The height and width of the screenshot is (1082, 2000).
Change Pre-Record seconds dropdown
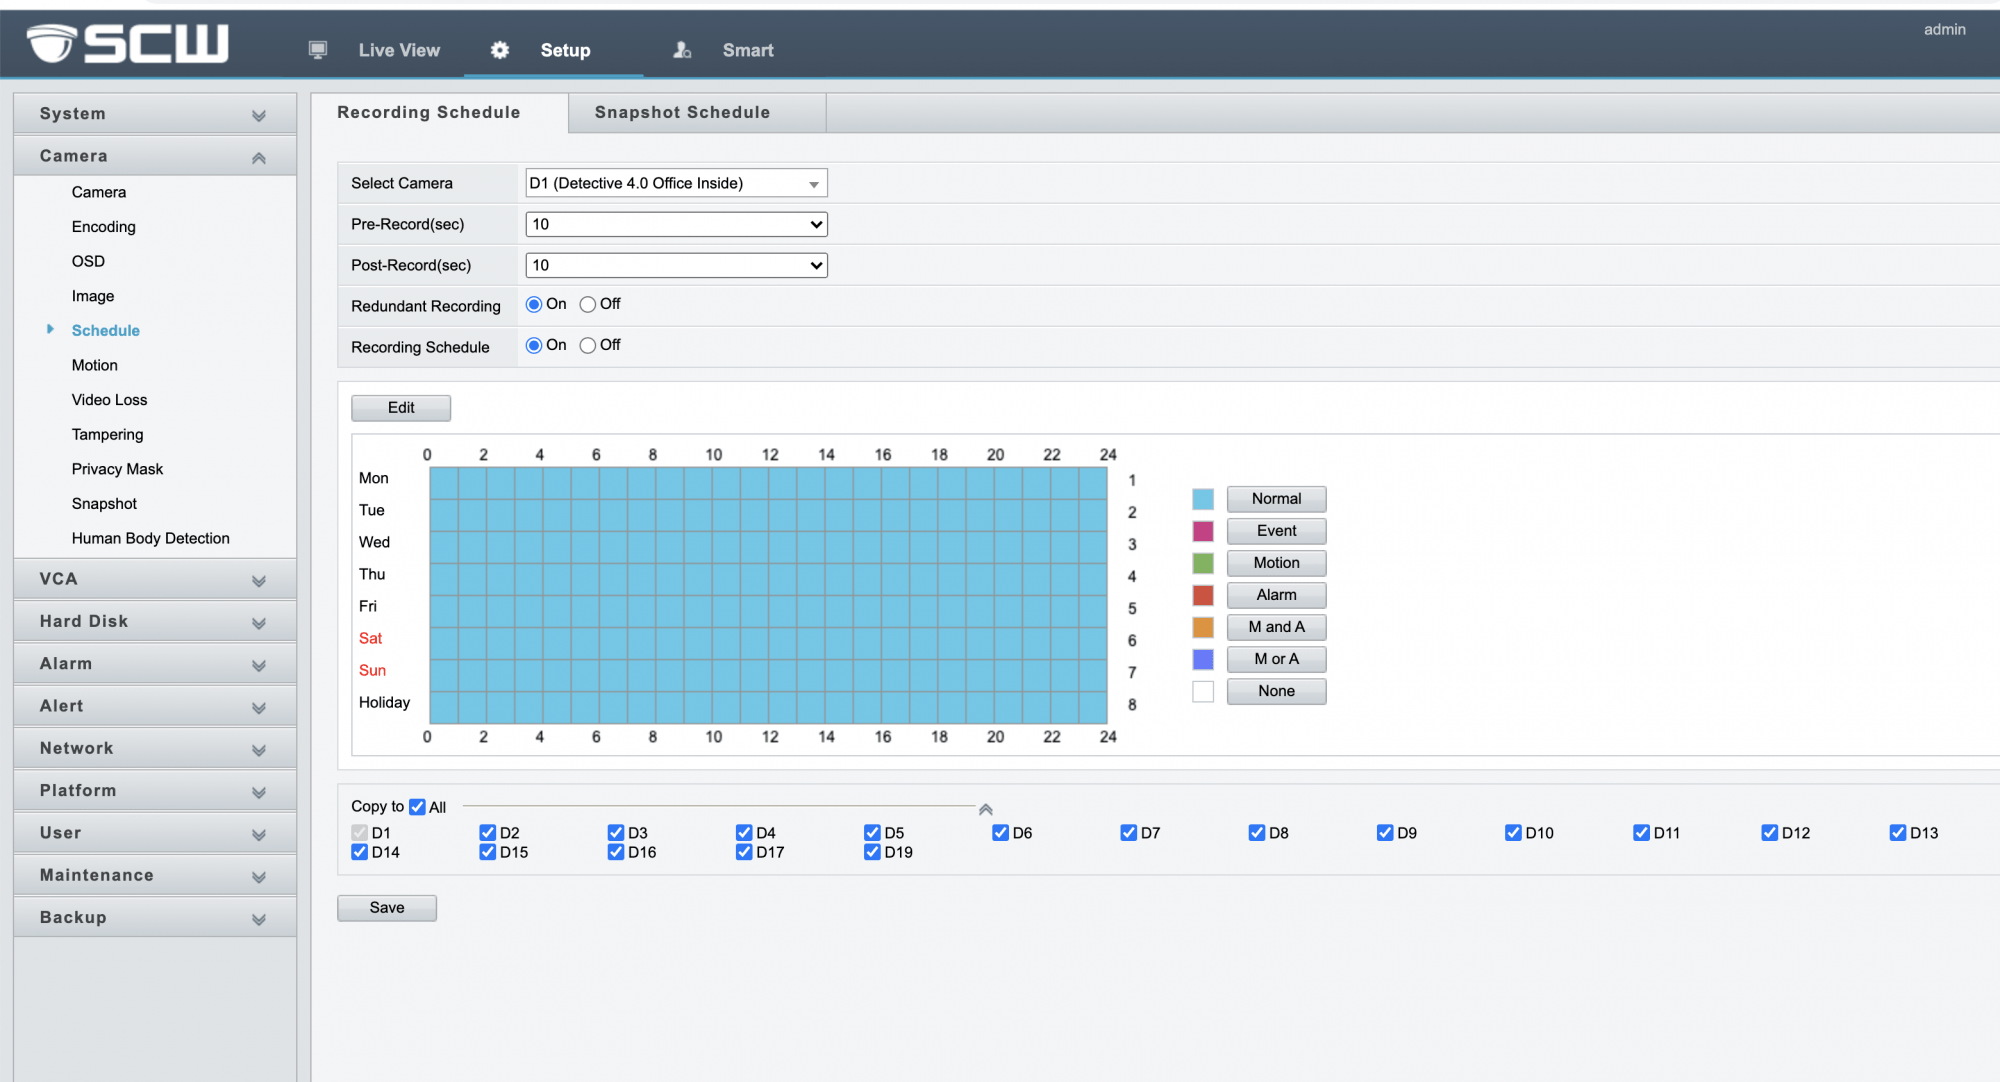point(675,224)
